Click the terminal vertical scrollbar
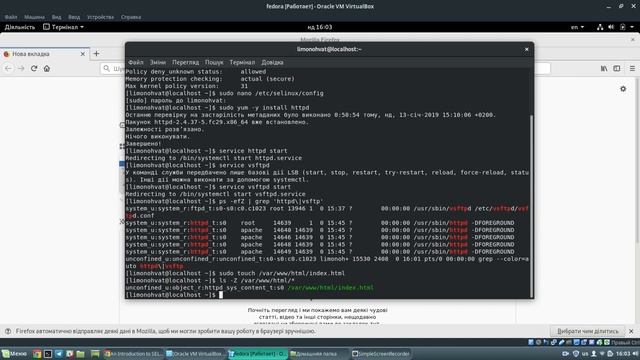Viewport: 640px width, 360px height. (x=531, y=205)
